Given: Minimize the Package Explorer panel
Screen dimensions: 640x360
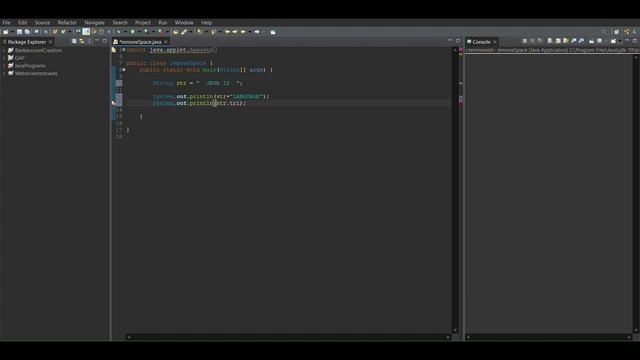Looking at the screenshot, I should (97, 41).
